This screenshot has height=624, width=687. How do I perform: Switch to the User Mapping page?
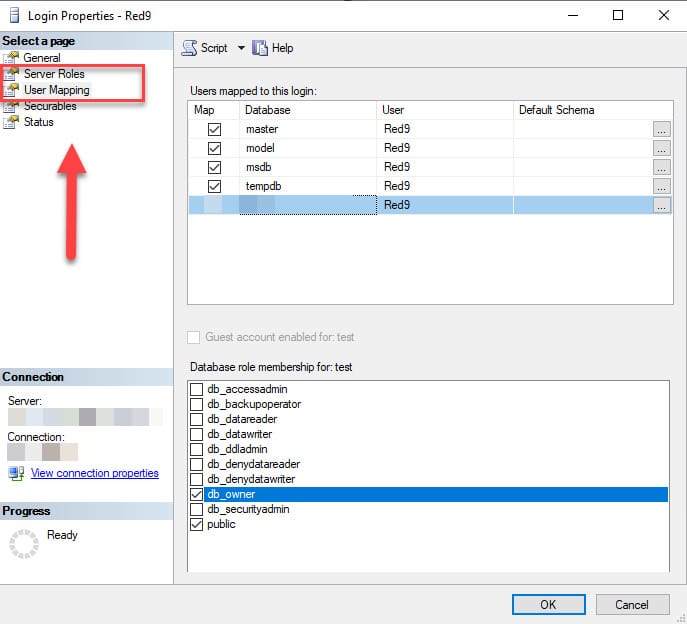tap(57, 90)
